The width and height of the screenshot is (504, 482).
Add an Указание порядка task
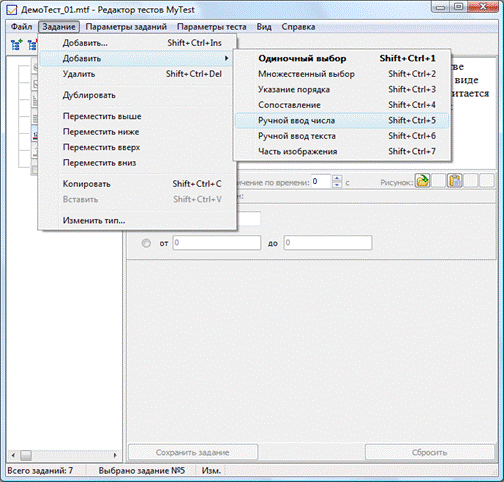pos(342,89)
